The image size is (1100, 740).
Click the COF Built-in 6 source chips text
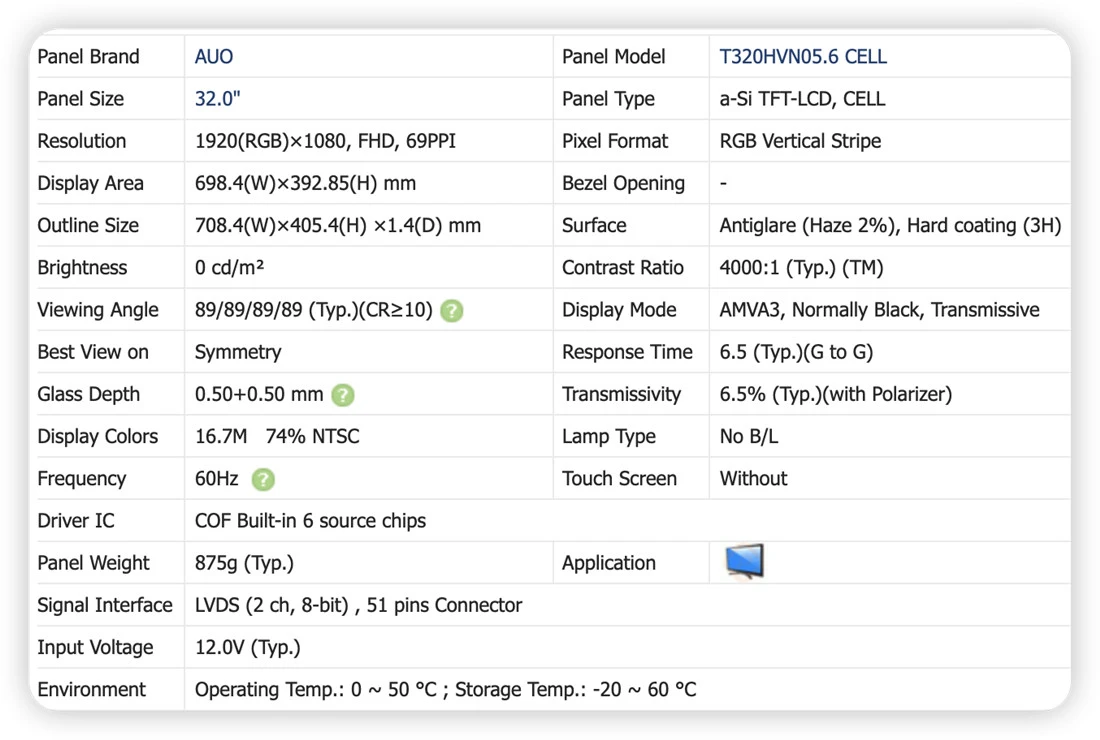(x=310, y=521)
